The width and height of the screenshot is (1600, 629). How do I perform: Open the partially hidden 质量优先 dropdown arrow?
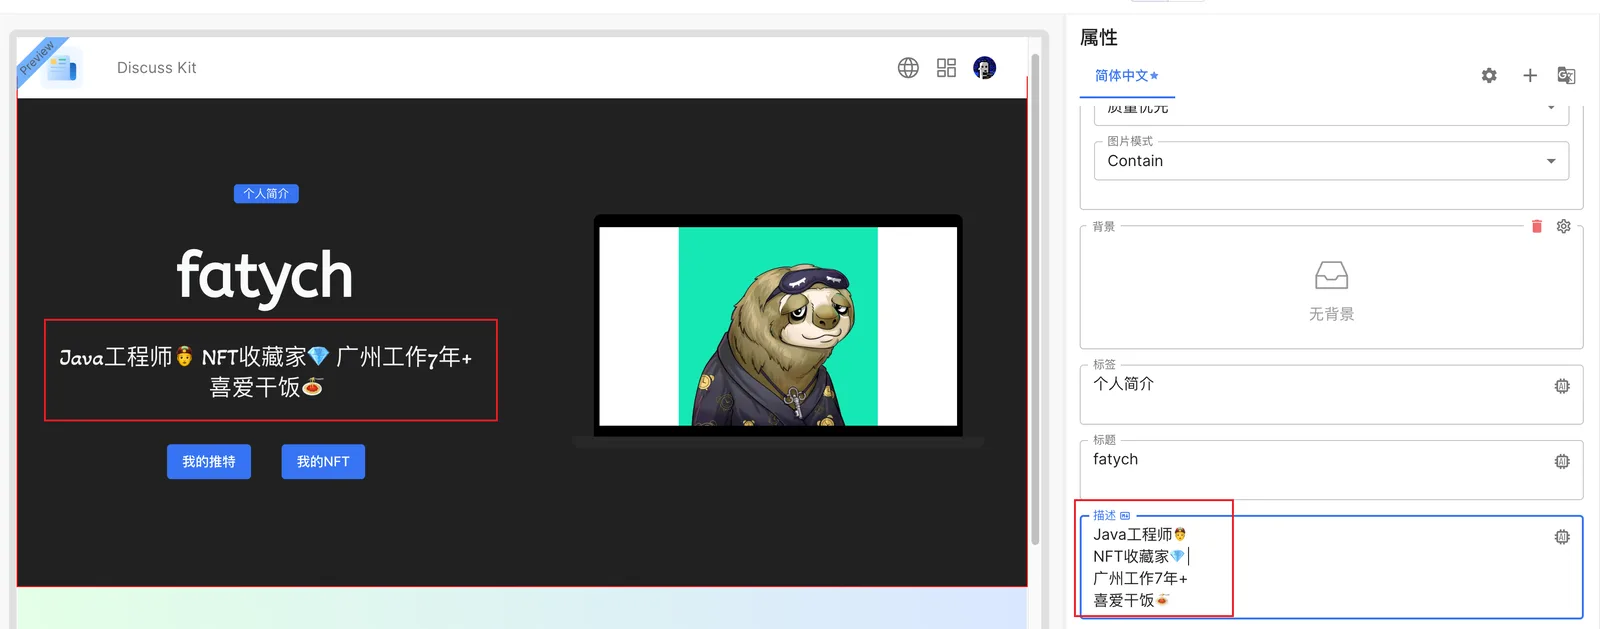click(x=1551, y=107)
